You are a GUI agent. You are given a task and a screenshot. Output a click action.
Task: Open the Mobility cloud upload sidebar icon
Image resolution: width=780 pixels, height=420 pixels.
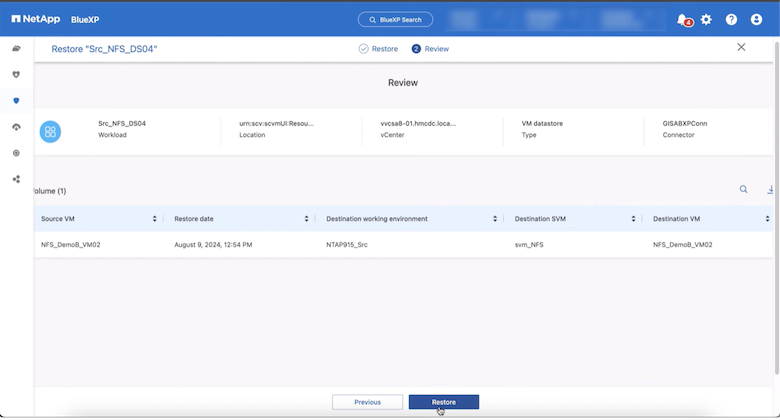[16, 127]
